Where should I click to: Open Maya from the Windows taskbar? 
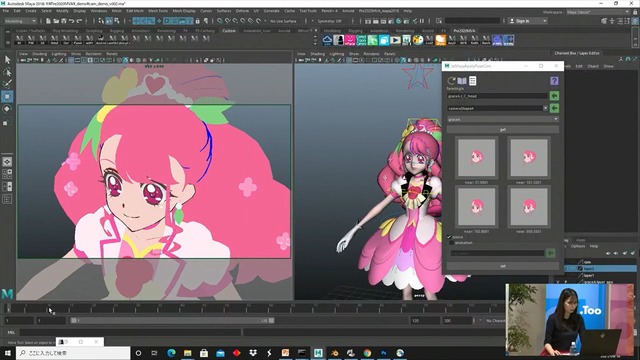pos(318,353)
